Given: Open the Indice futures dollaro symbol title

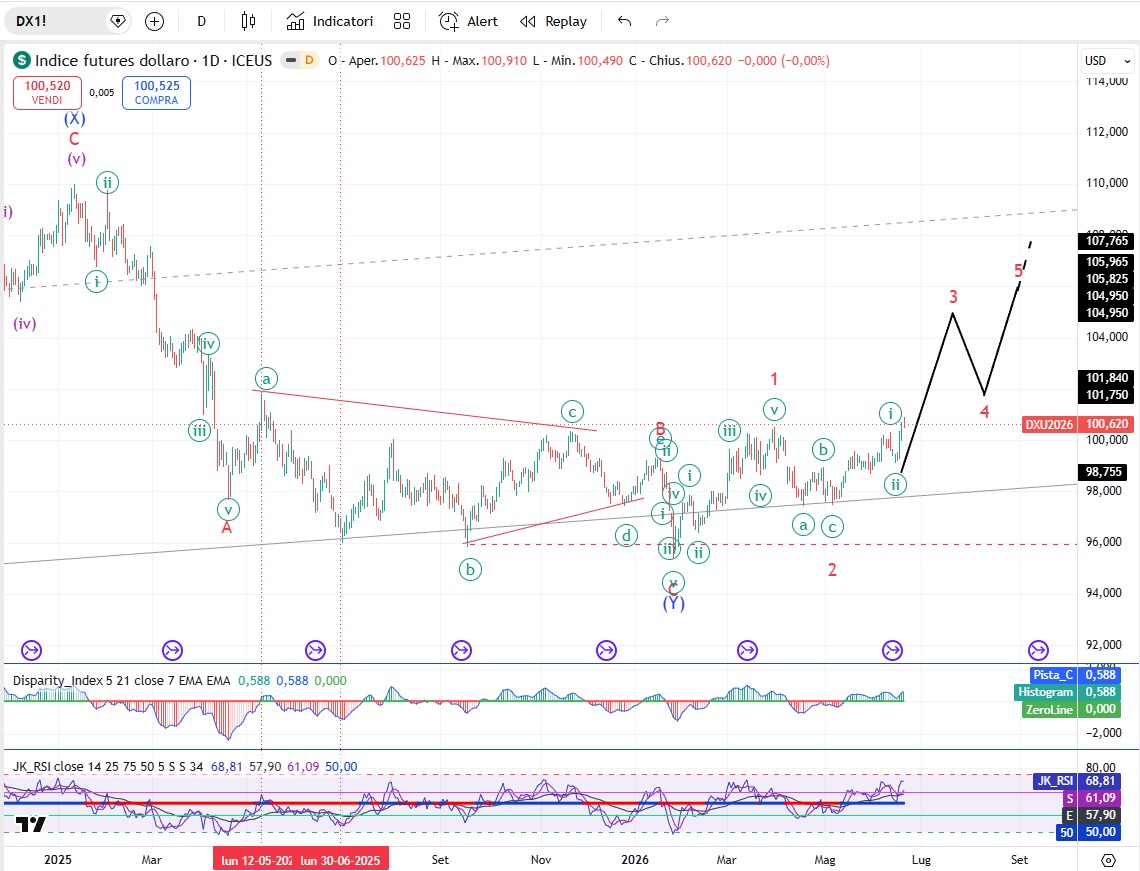Looking at the screenshot, I should tap(153, 60).
